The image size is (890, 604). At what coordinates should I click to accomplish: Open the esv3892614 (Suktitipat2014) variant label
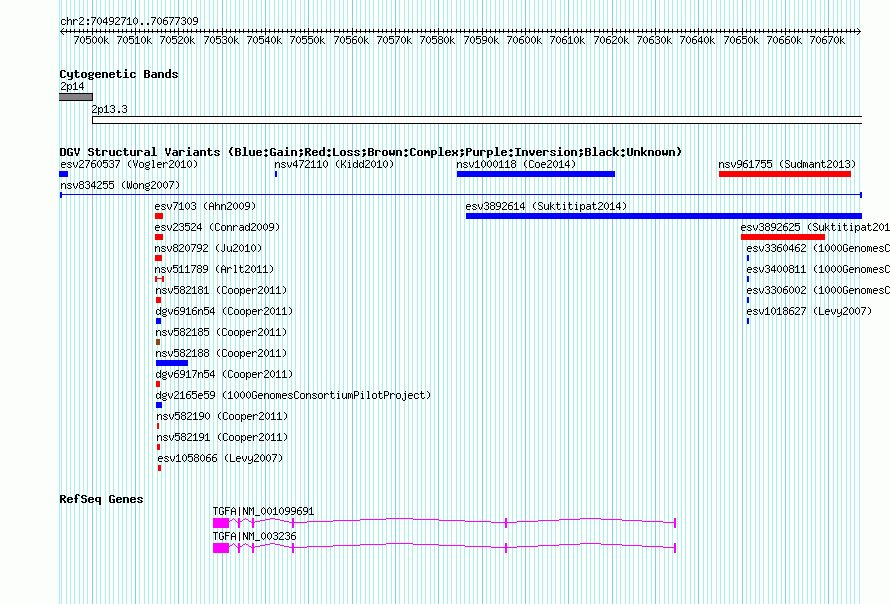[x=546, y=206]
